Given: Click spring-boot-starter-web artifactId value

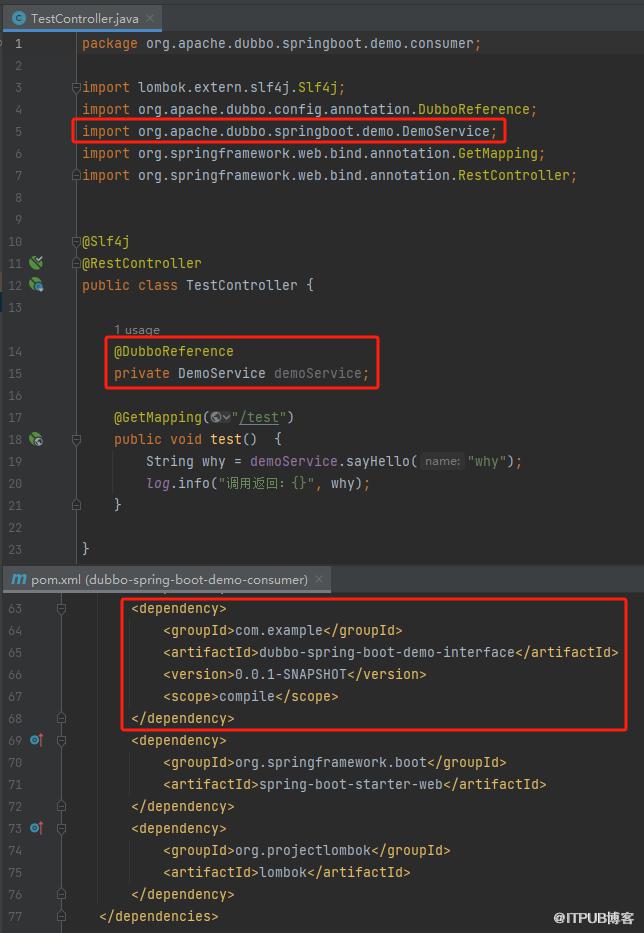Looking at the screenshot, I should click(x=351, y=784).
